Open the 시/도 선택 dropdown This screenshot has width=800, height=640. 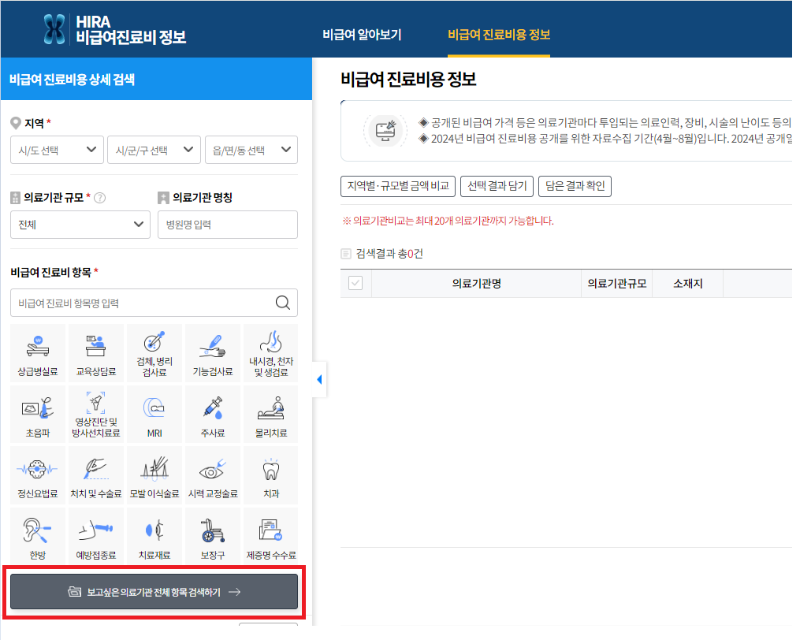[x=56, y=150]
